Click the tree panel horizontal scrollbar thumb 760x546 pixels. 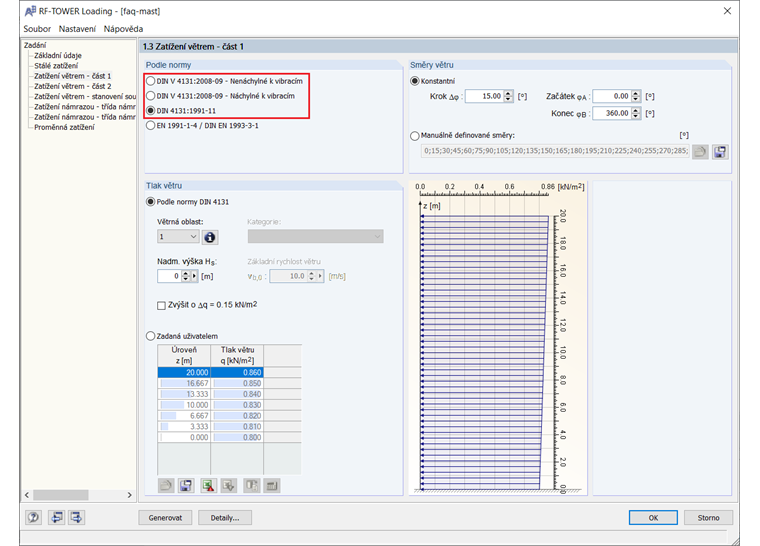coord(61,495)
